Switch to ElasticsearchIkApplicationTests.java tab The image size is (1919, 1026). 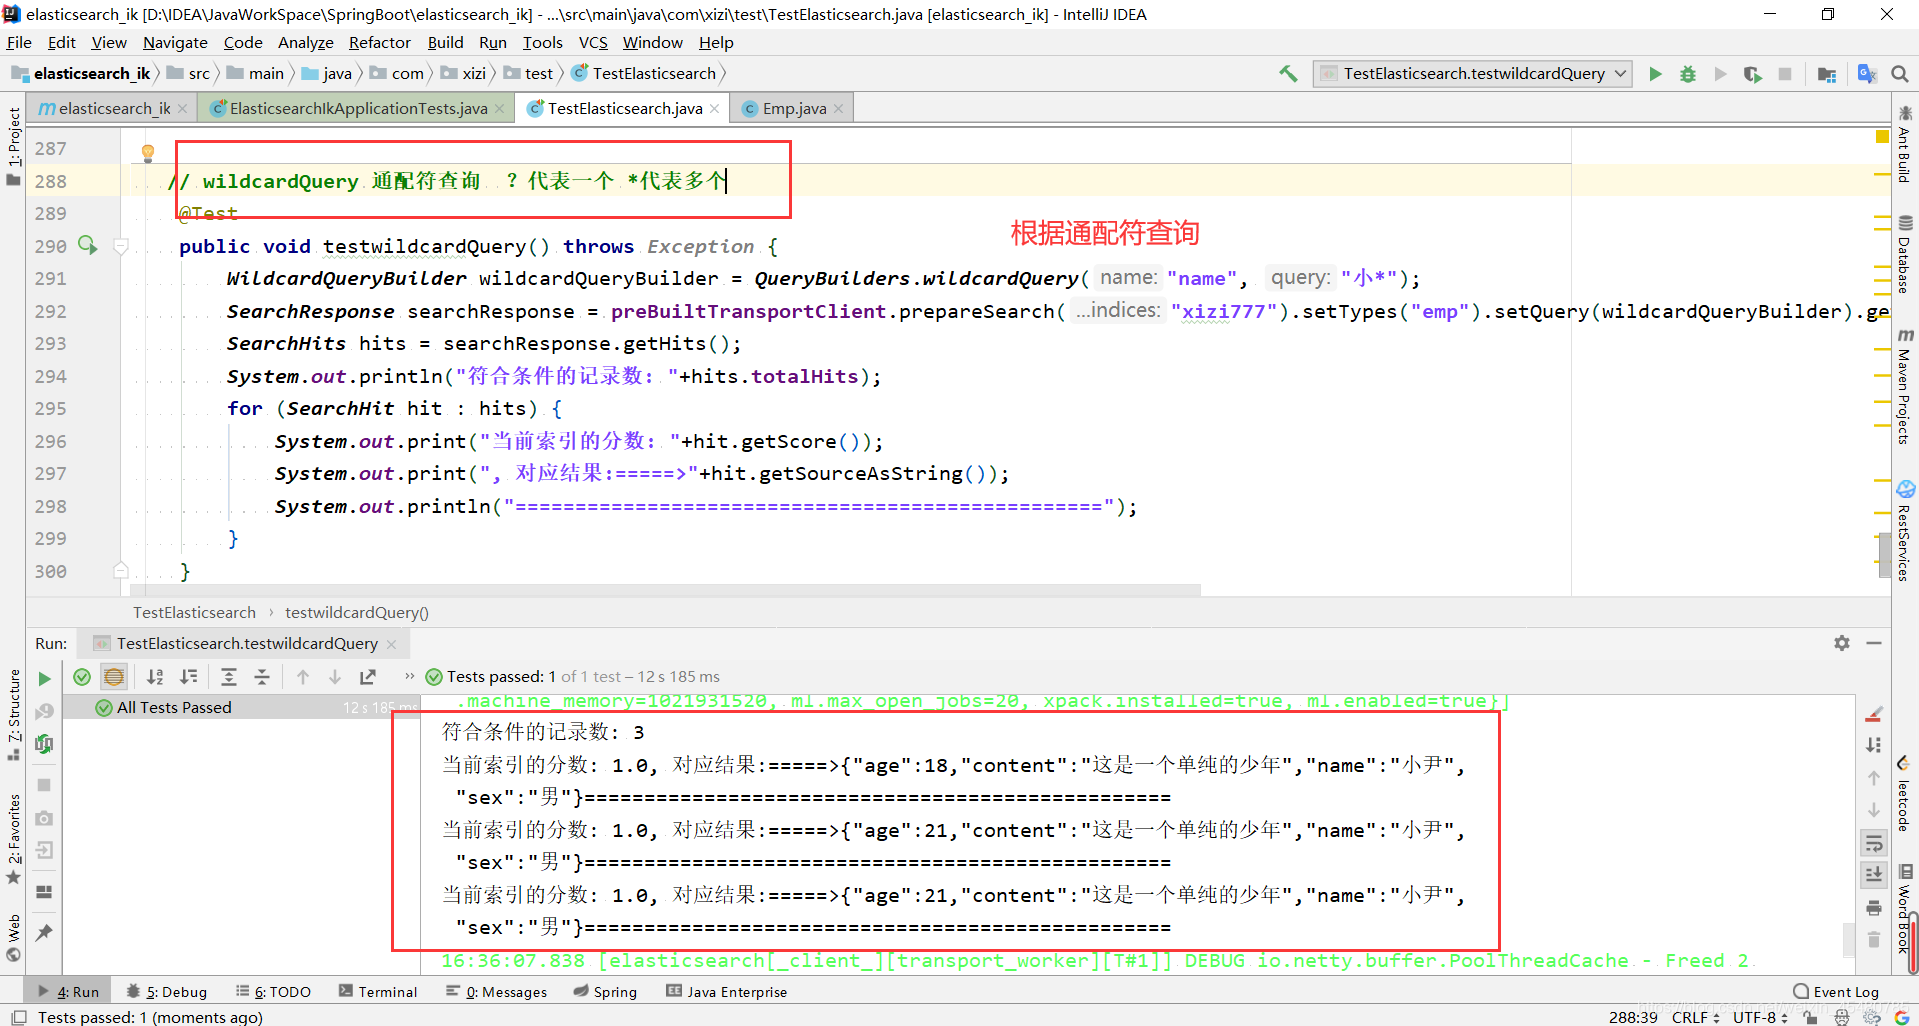click(357, 108)
